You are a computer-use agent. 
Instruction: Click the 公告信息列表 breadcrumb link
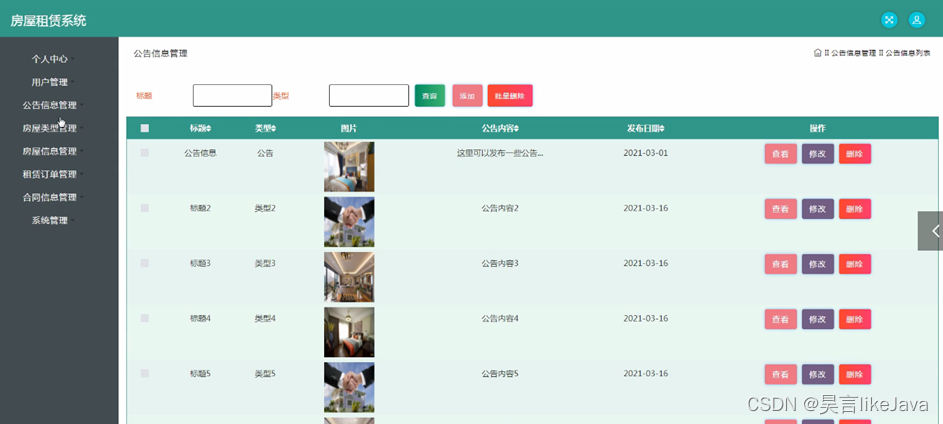[908, 54]
